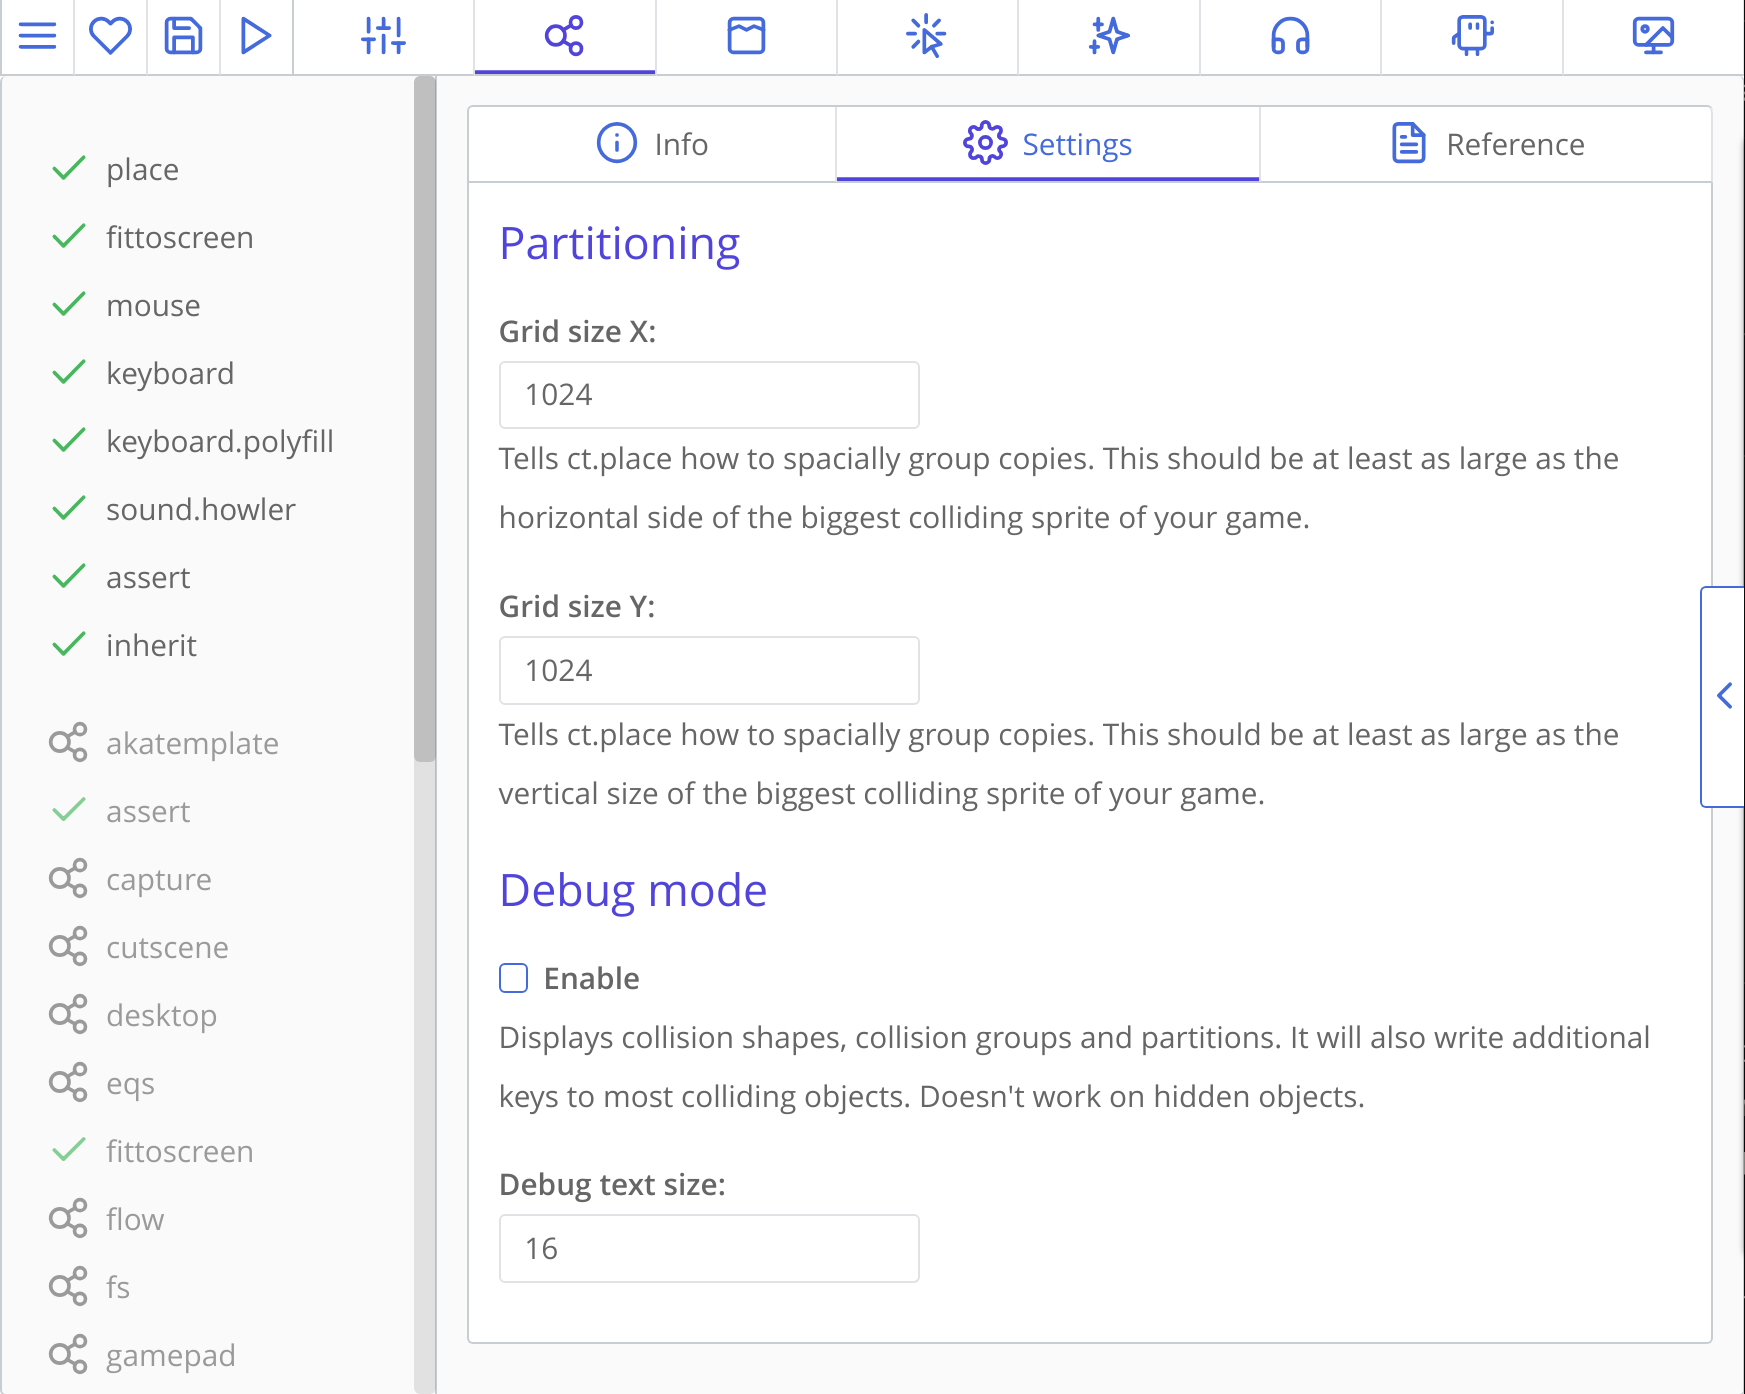Click the Grid size Y field

click(709, 671)
